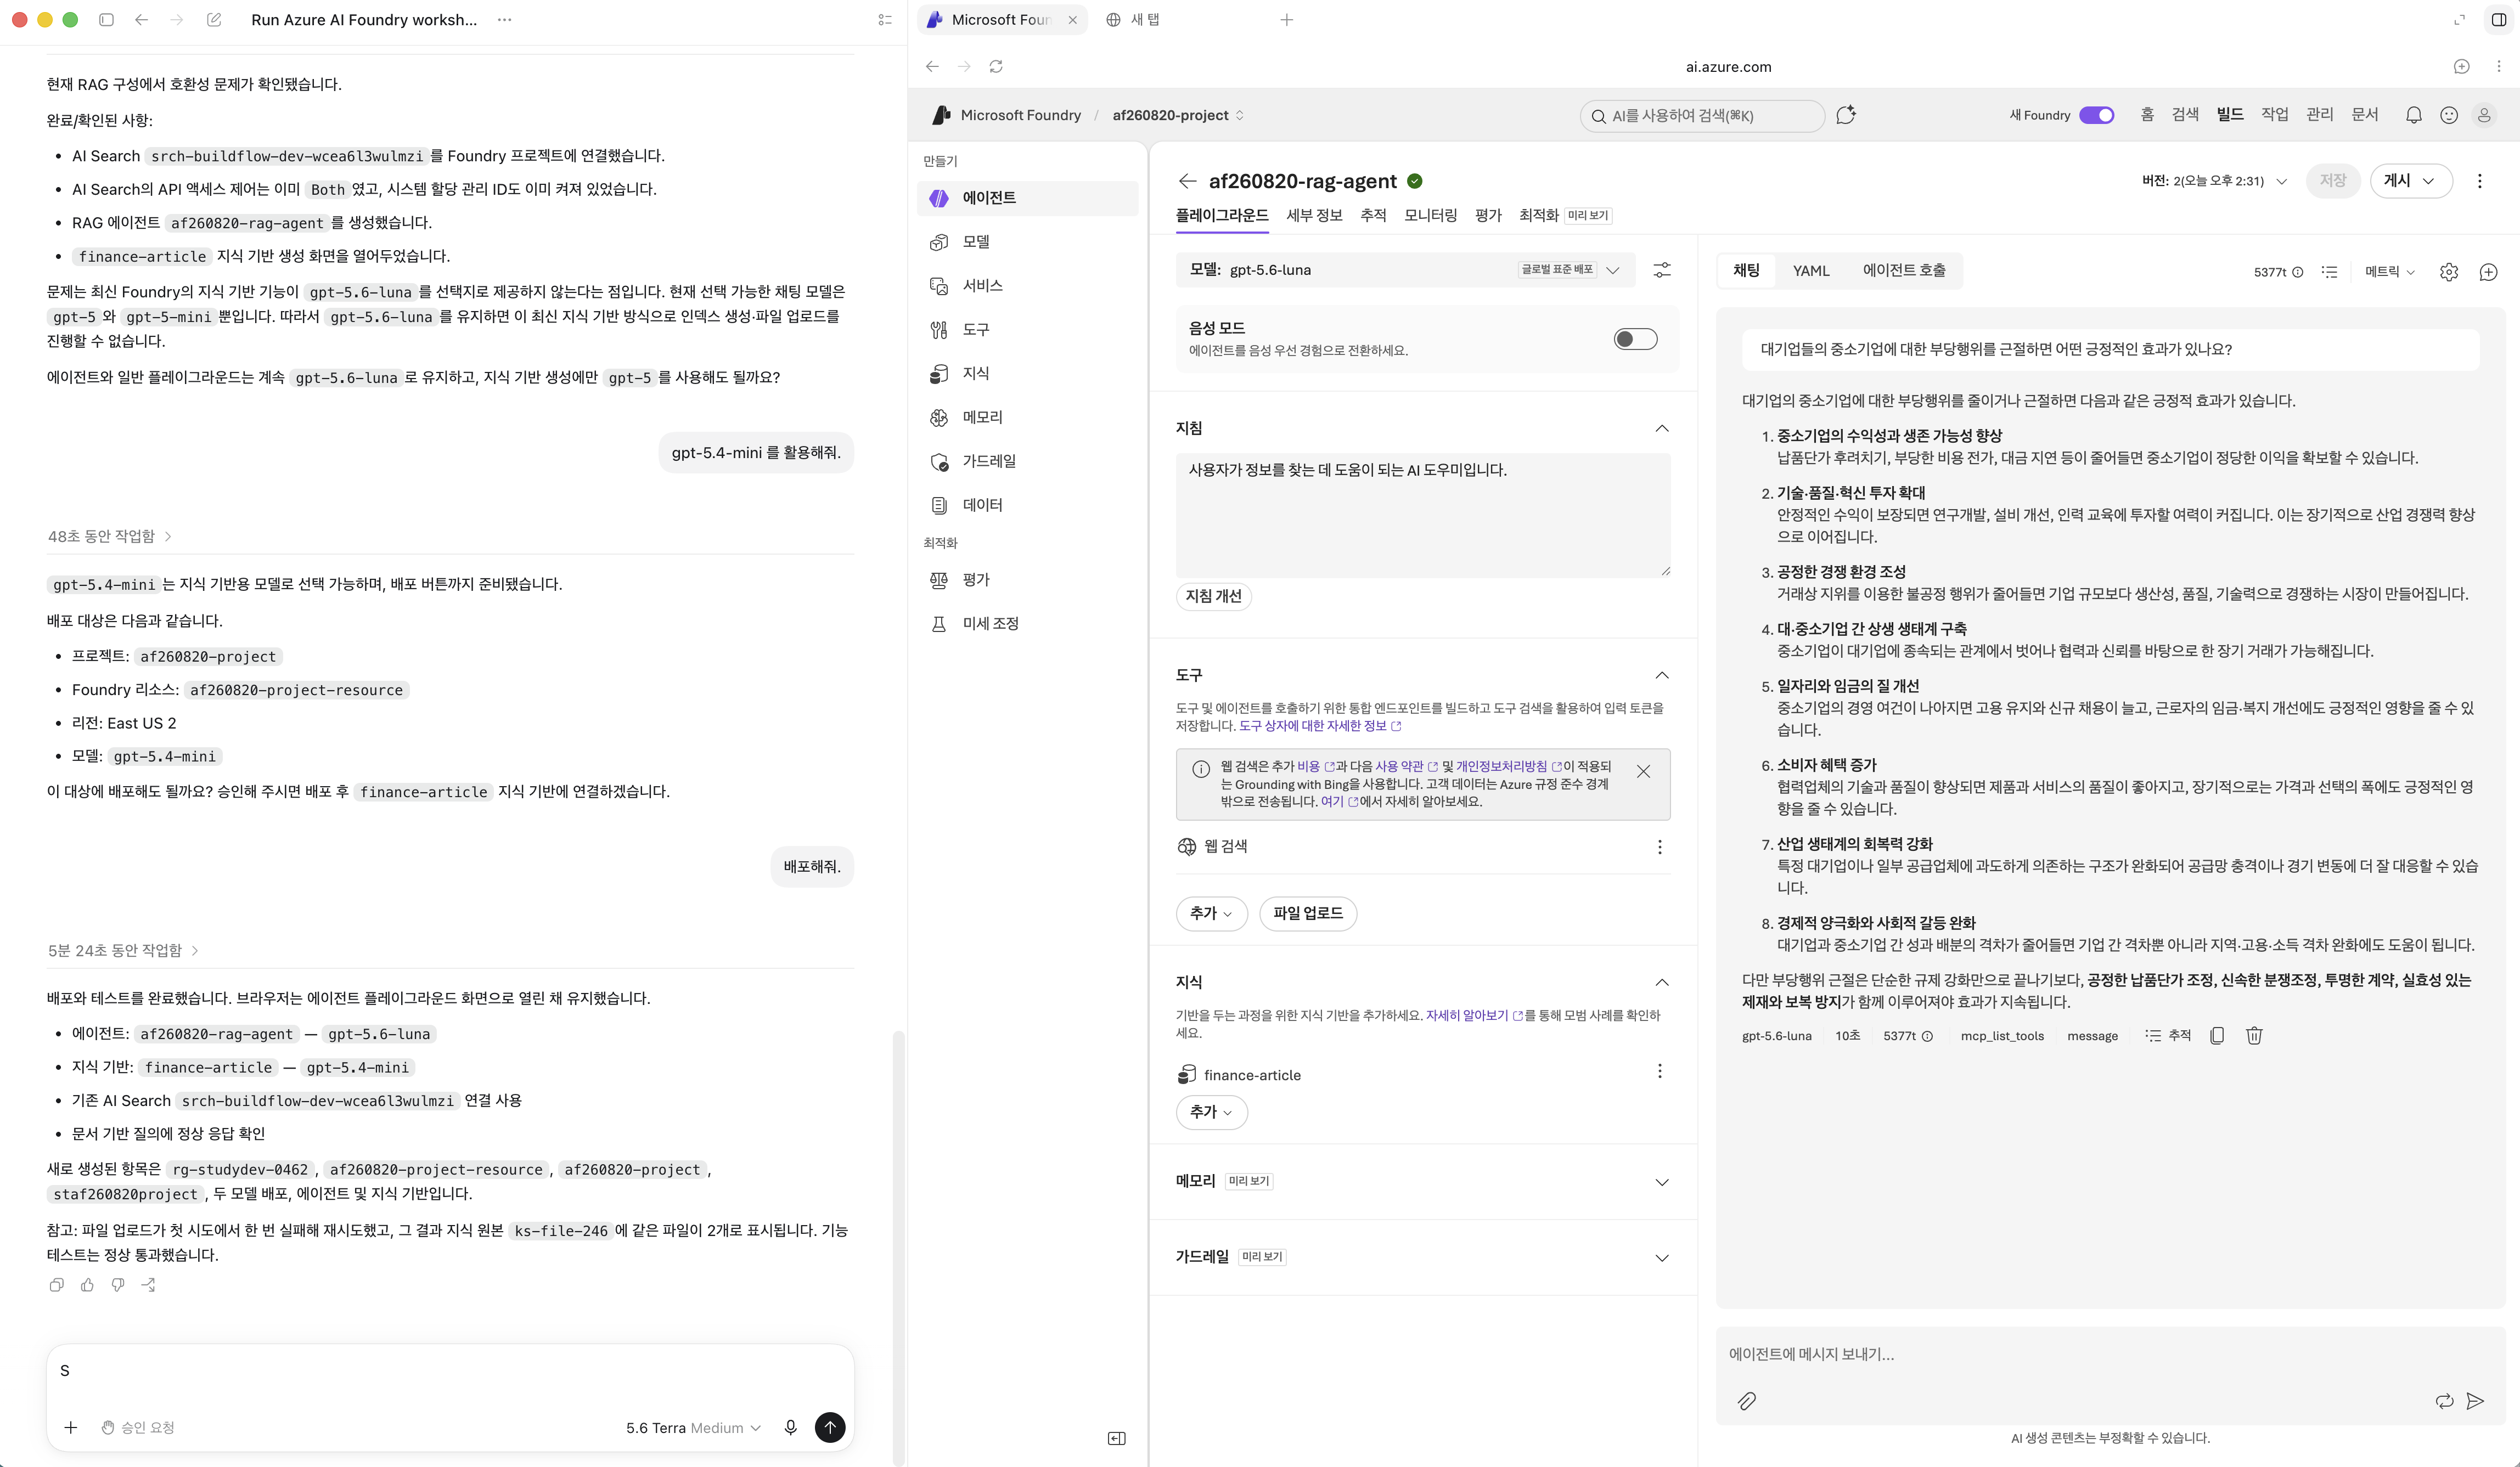Image resolution: width=2520 pixels, height=1467 pixels.
Task: Open the 데이터 sidebar item
Action: click(x=1027, y=505)
